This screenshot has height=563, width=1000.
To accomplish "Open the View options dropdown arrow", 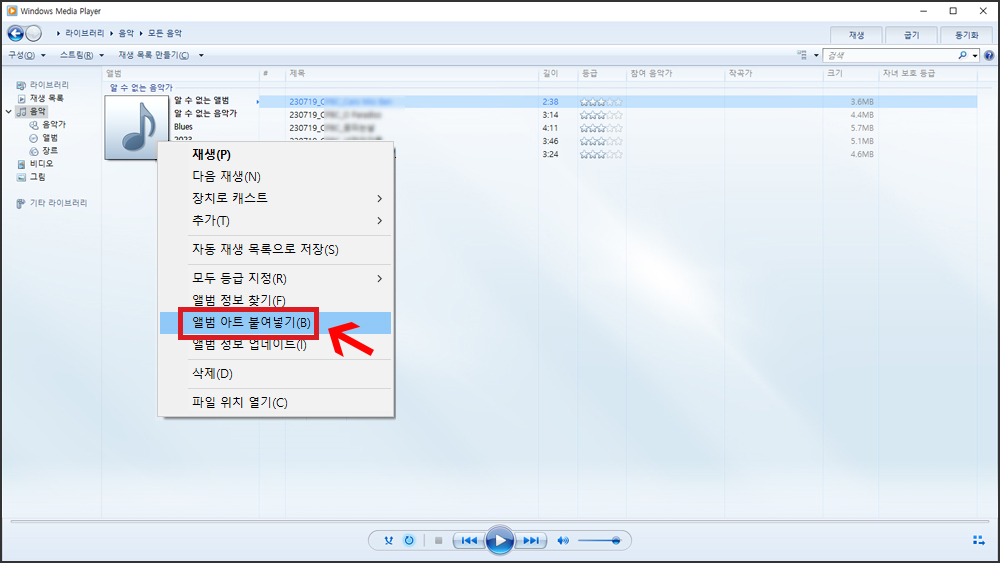I will pyautogui.click(x=816, y=55).
